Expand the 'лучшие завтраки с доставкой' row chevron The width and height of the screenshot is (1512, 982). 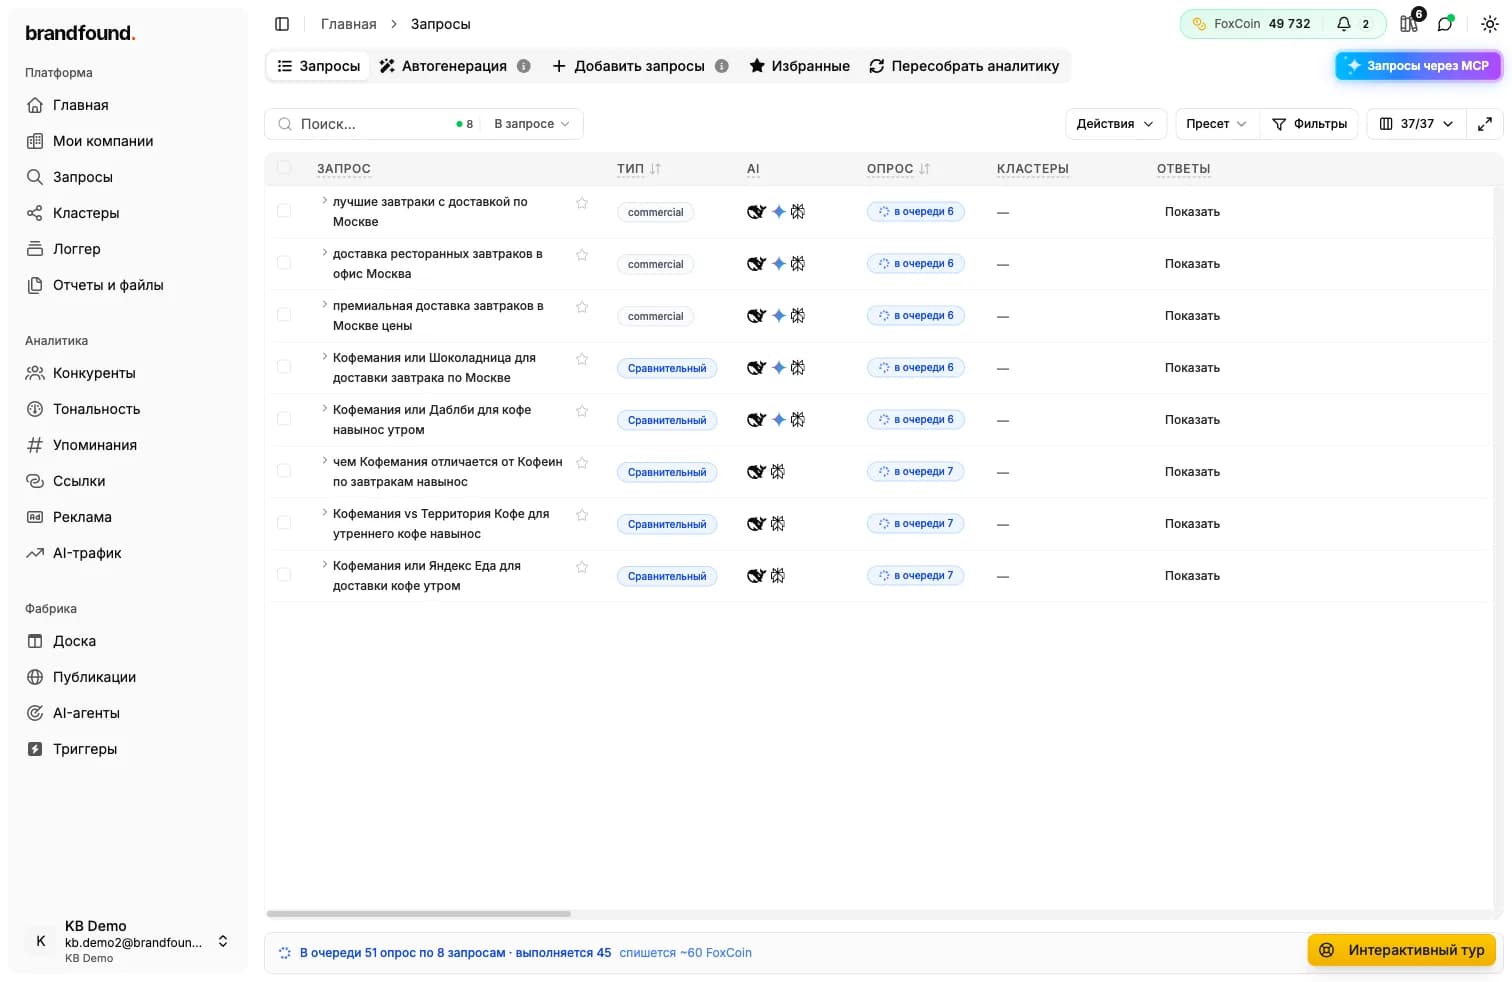[324, 201]
